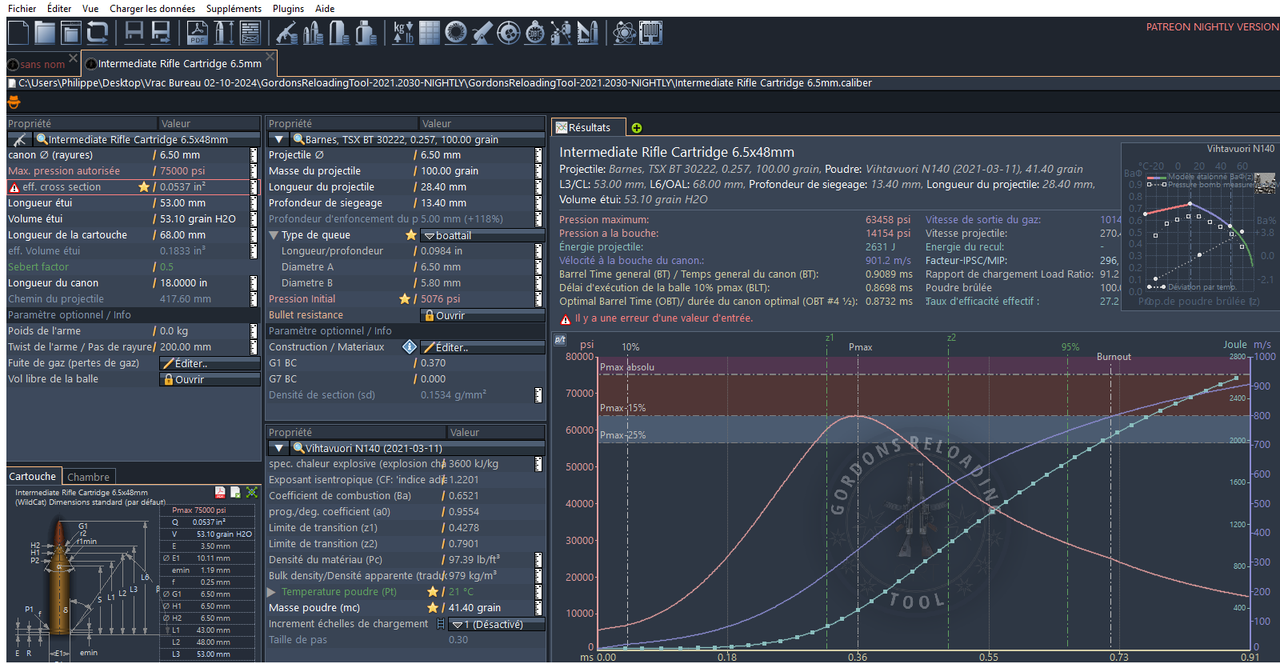Click the save floppy disk icon
This screenshot has height=664, width=1280.
[x=134, y=33]
